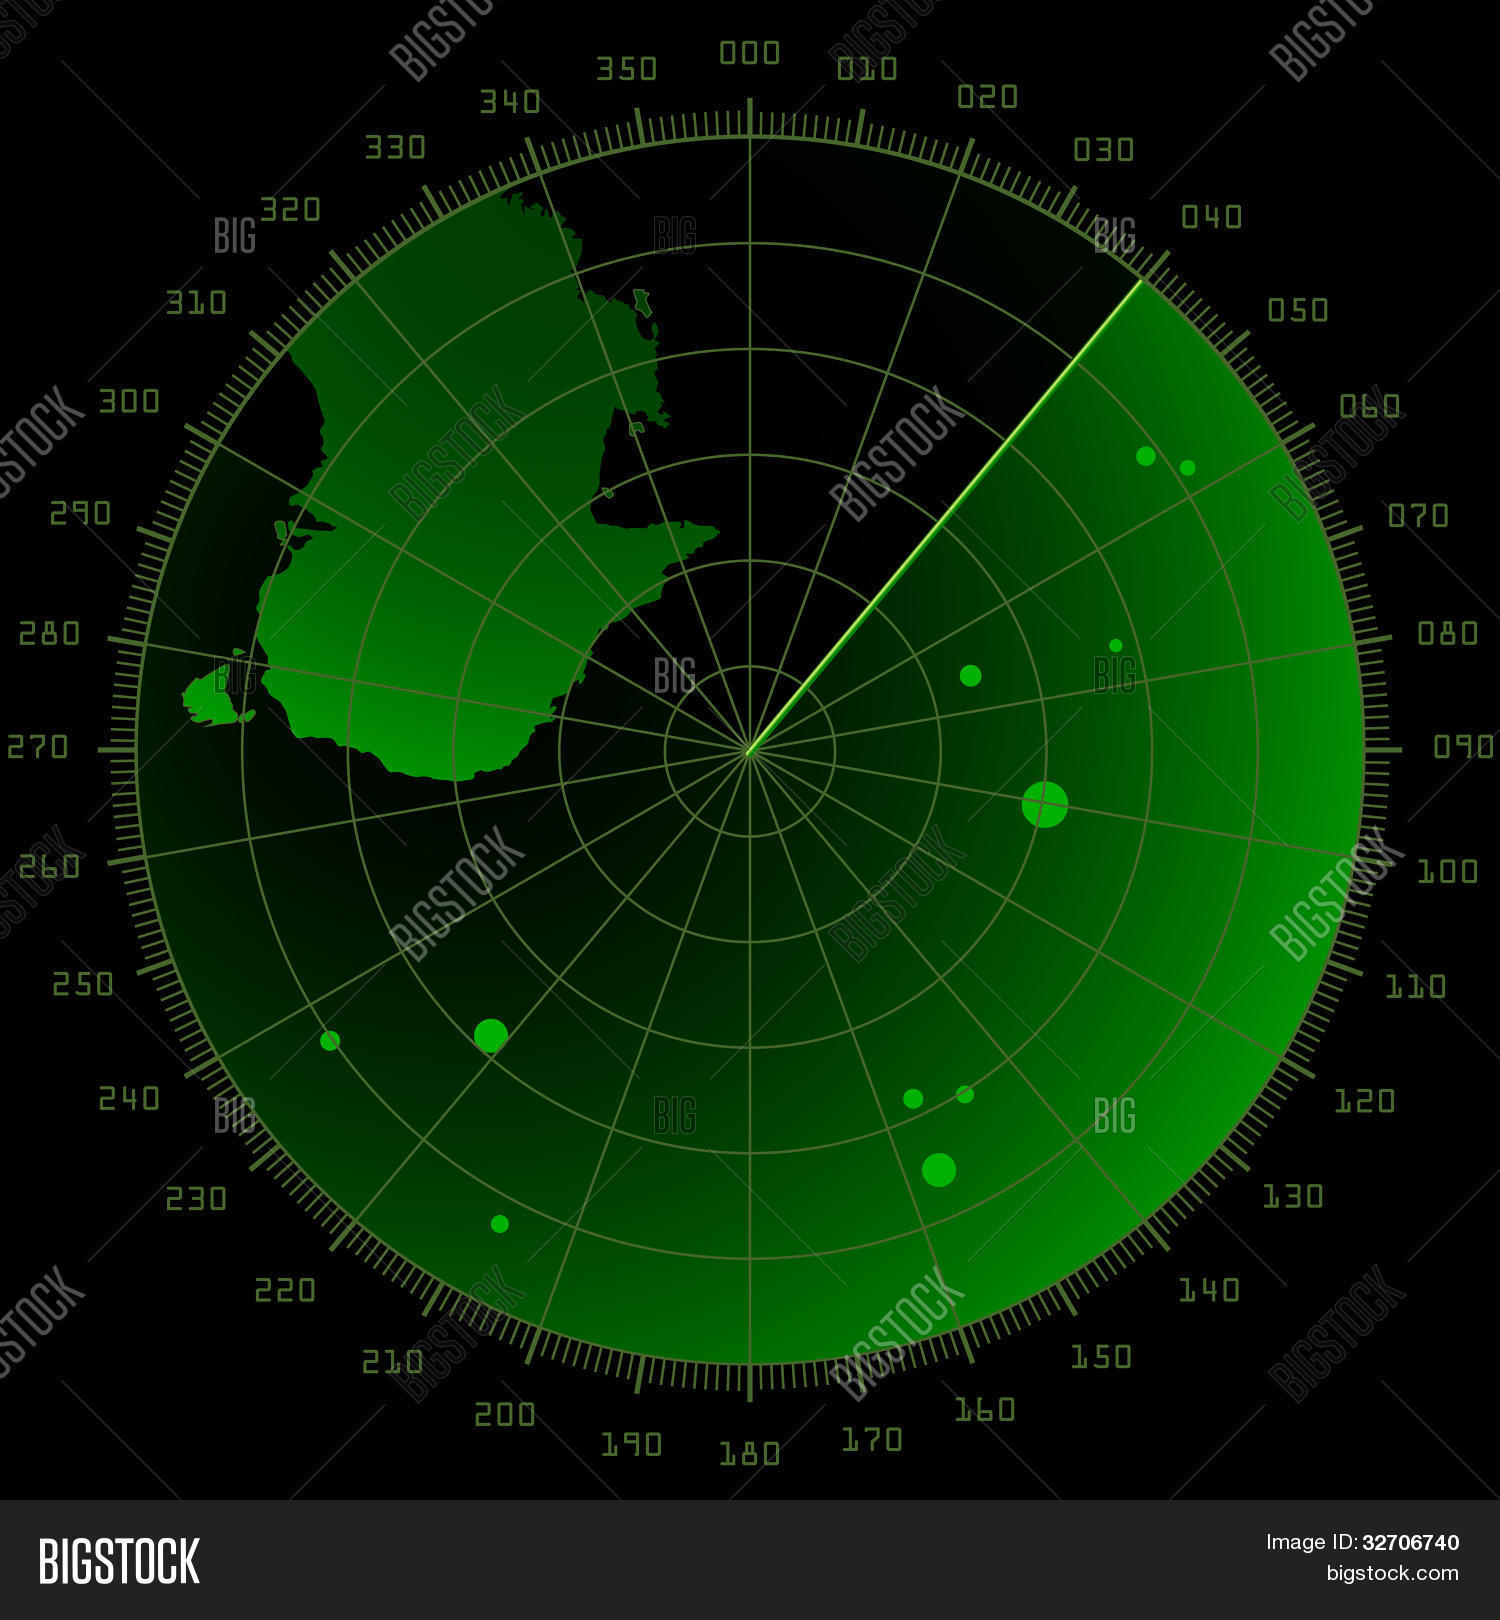Click the large blip beside the 160 radial line
Image resolution: width=1500 pixels, height=1620 pixels.
click(938, 1169)
